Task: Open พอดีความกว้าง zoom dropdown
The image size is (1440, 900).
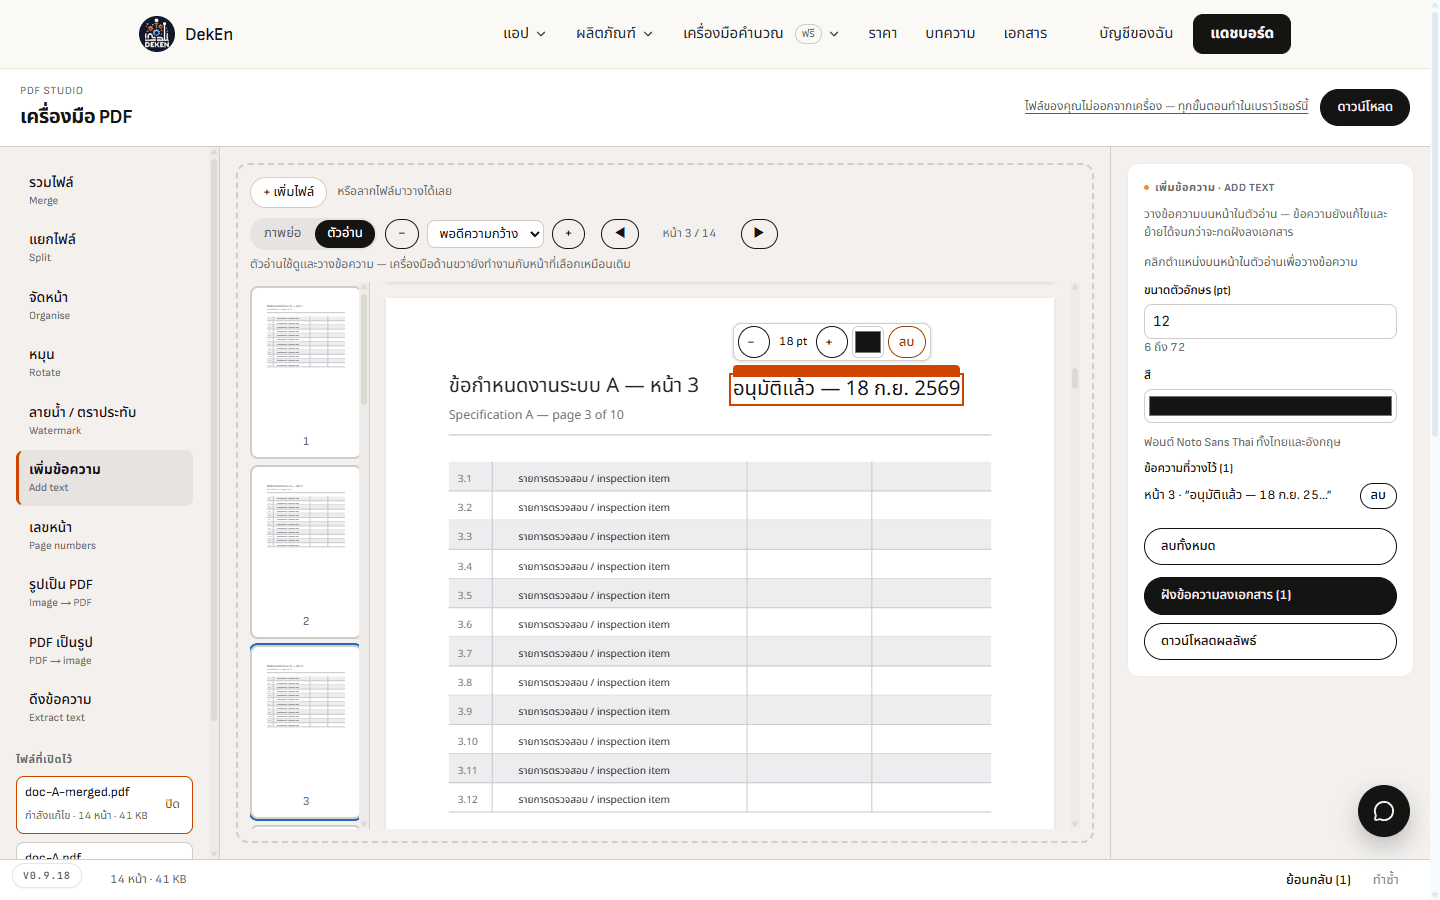Action: 485,233
